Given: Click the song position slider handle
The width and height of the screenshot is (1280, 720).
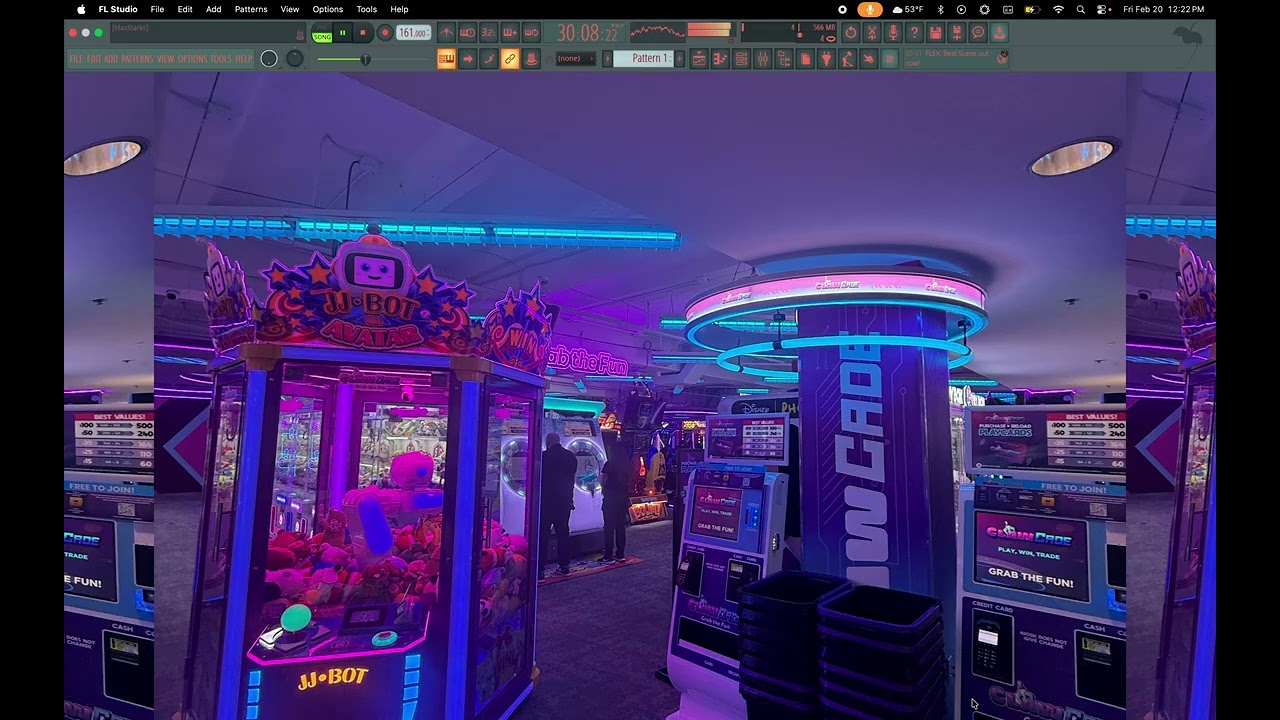Looking at the screenshot, I should 365,59.
